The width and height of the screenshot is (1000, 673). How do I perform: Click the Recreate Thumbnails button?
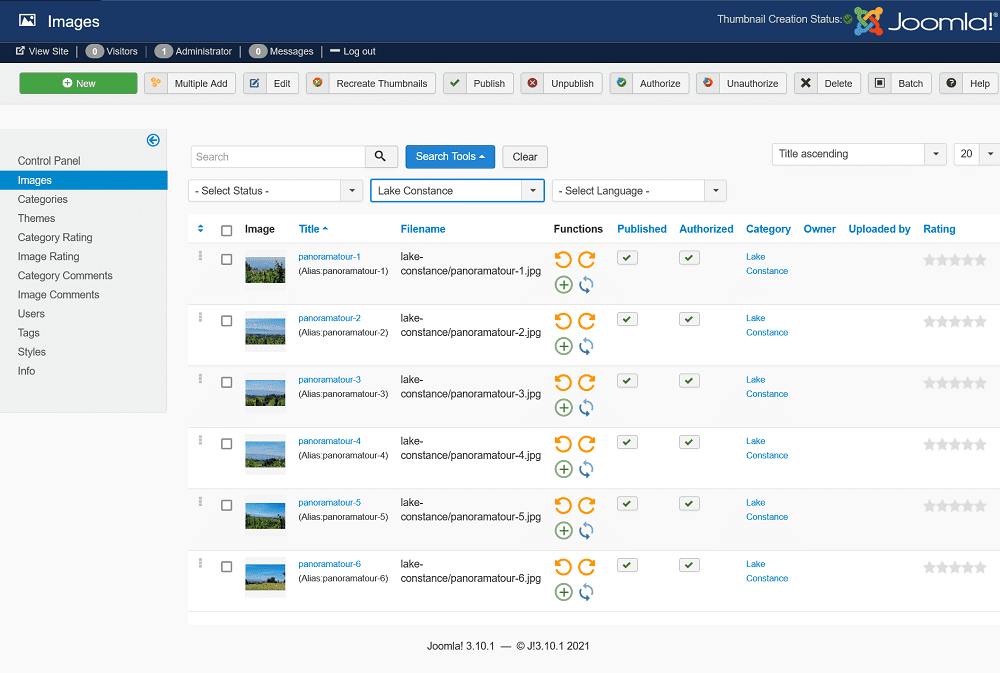(371, 84)
